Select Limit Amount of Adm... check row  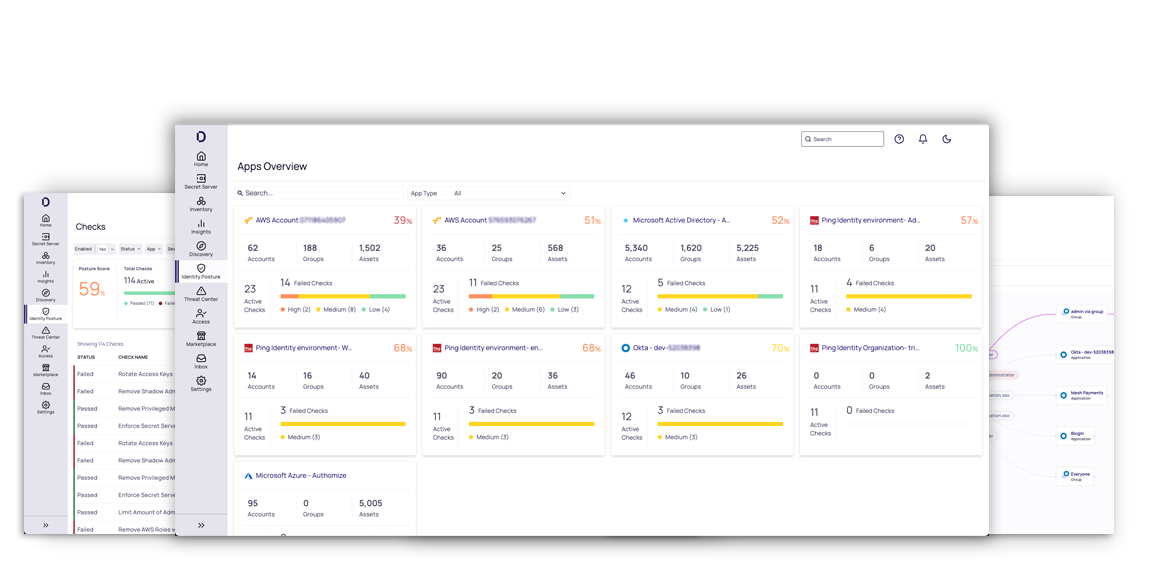click(x=123, y=512)
